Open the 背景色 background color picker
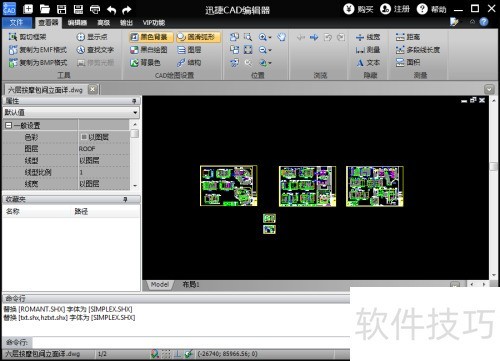500x361 pixels. pyautogui.click(x=145, y=62)
